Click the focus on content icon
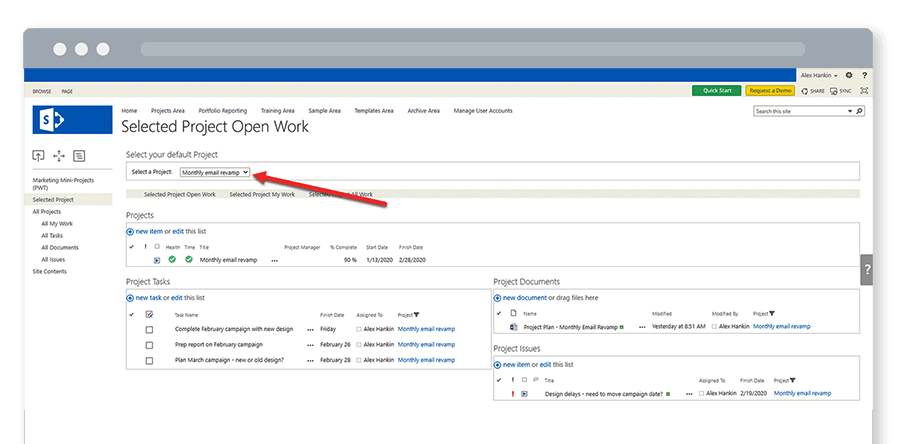This screenshot has height=444, width=900. tap(864, 91)
